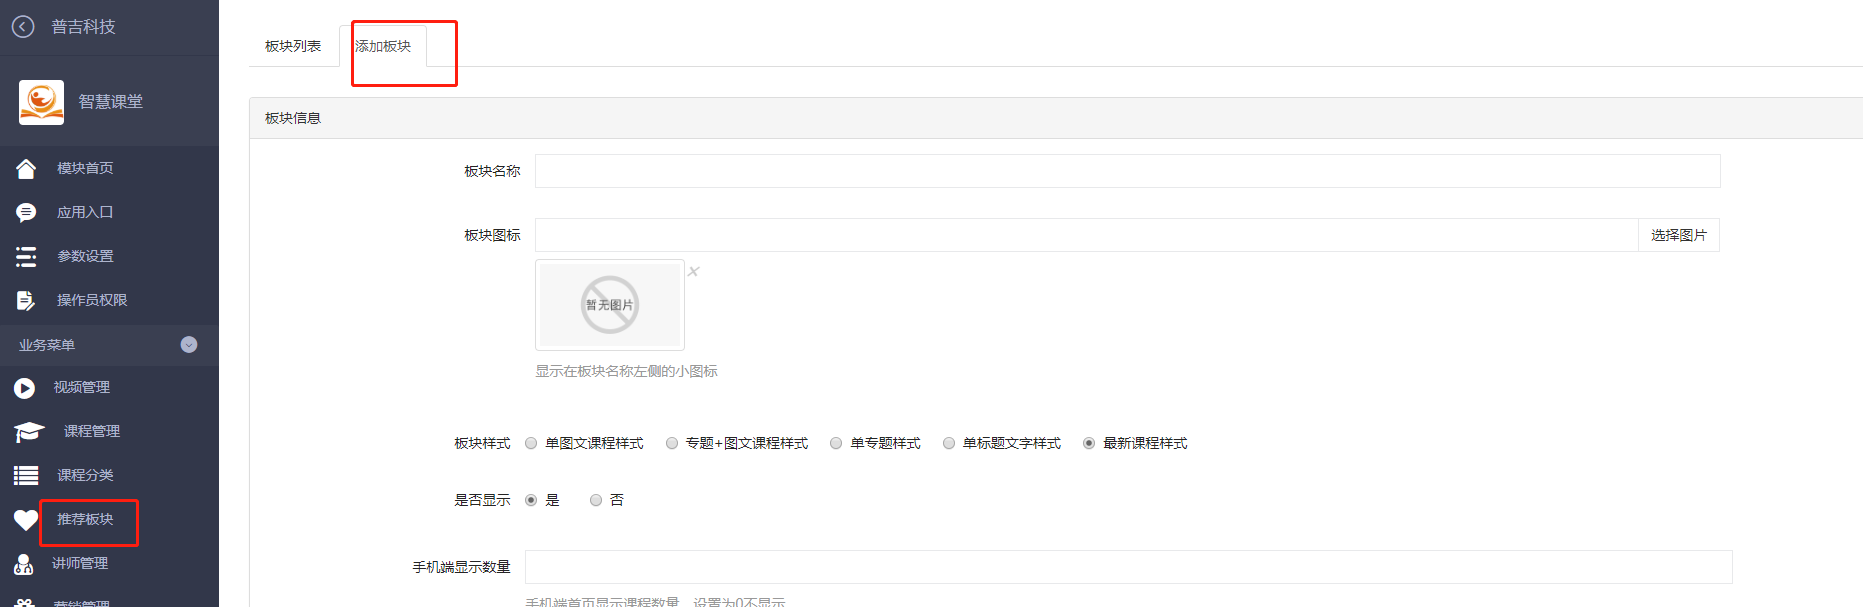This screenshot has width=1863, height=607.
Task: Collapse the 业务菜单 section arrow
Action: click(x=189, y=345)
